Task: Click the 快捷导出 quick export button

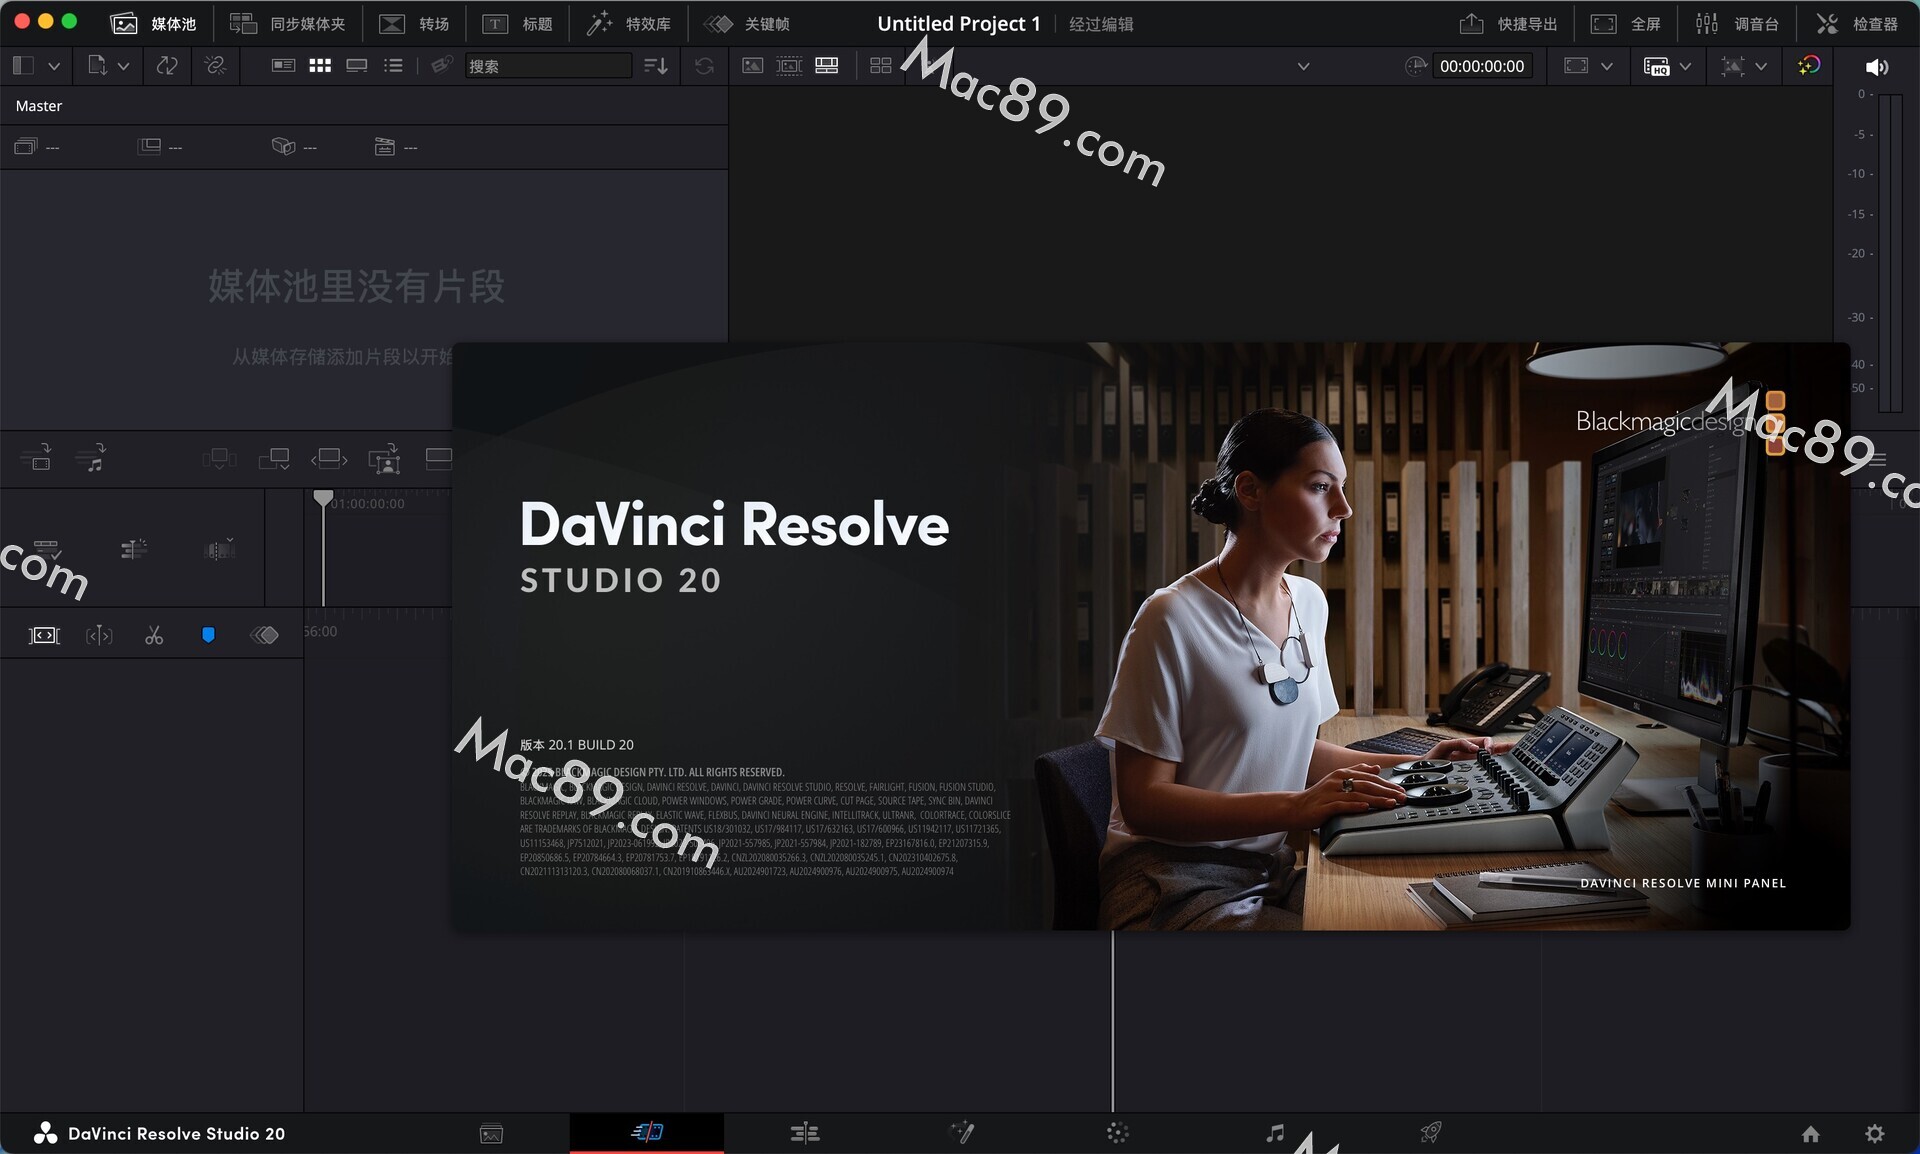Action: [x=1508, y=23]
